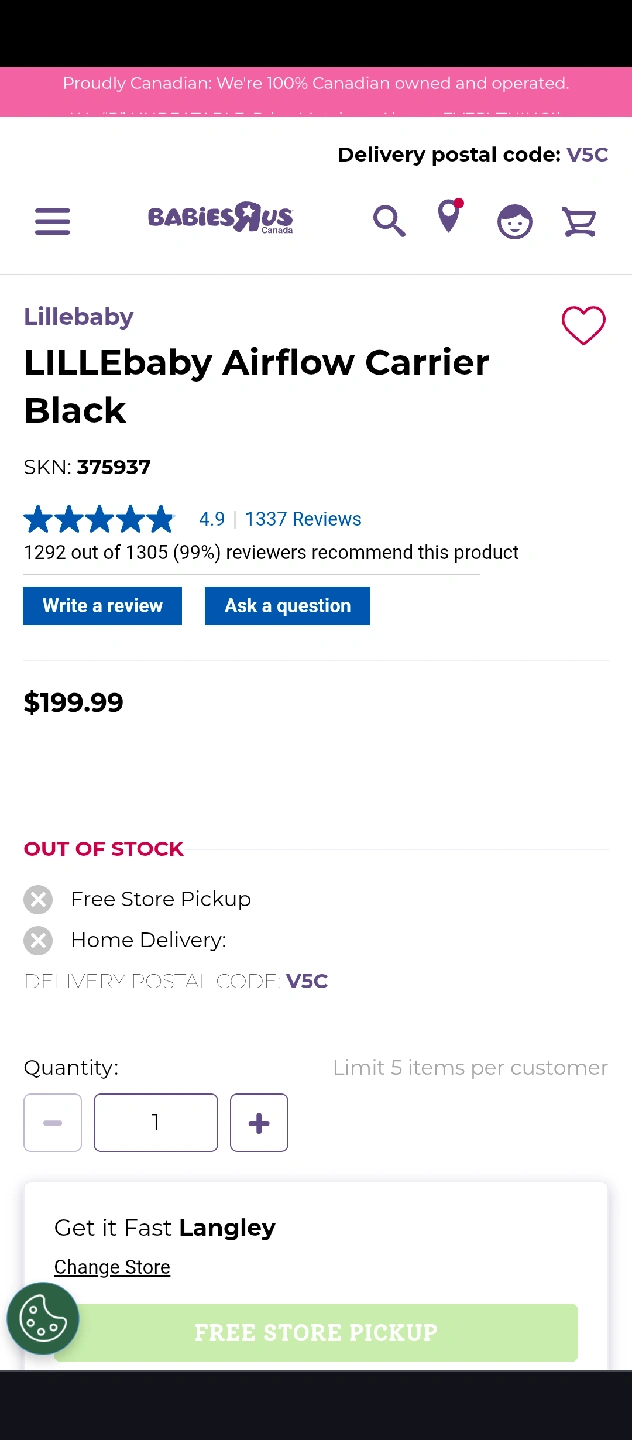Screen dimensions: 632x1440
Task: Click the quantity input field
Action: [156, 1123]
